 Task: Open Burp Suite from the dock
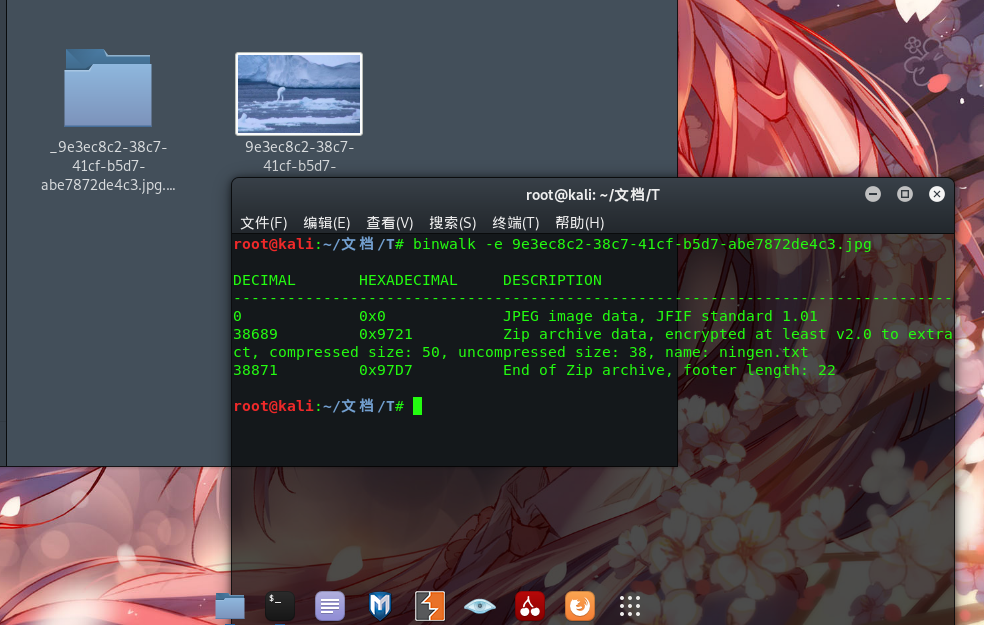tap(430, 606)
